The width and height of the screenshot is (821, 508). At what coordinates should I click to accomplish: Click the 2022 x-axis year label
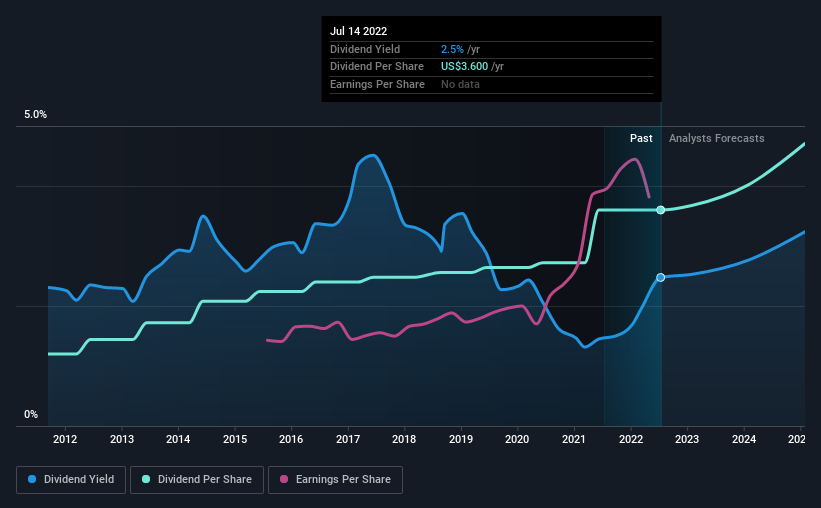pos(631,439)
